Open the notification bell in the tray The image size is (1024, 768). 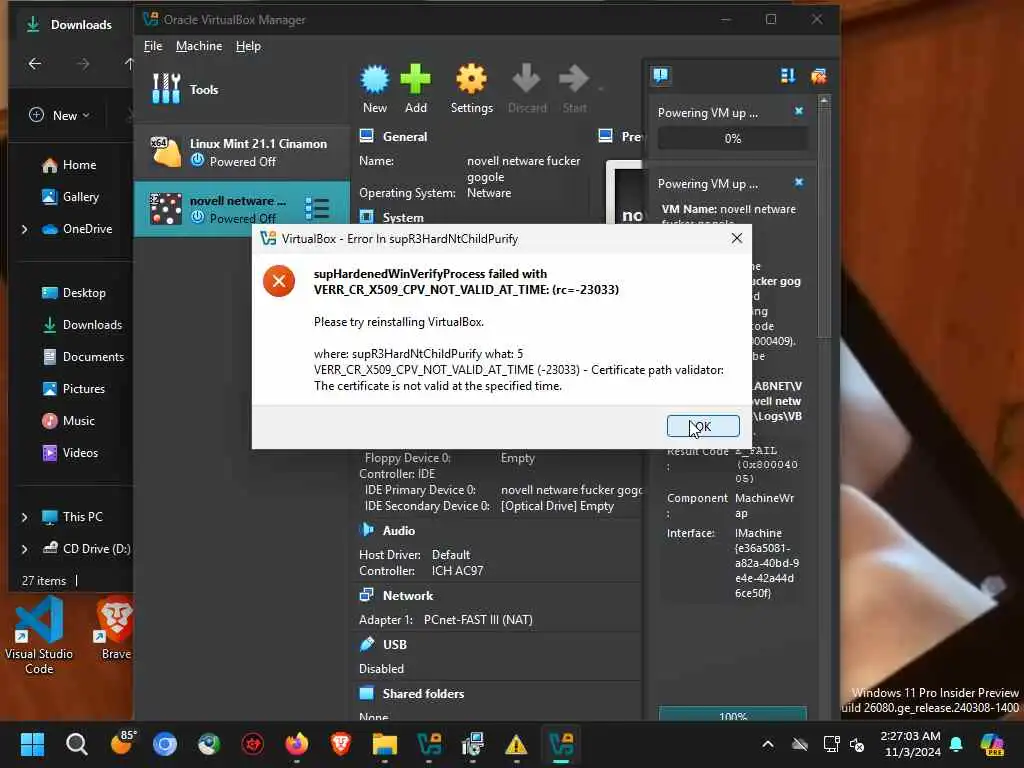tap(956, 744)
